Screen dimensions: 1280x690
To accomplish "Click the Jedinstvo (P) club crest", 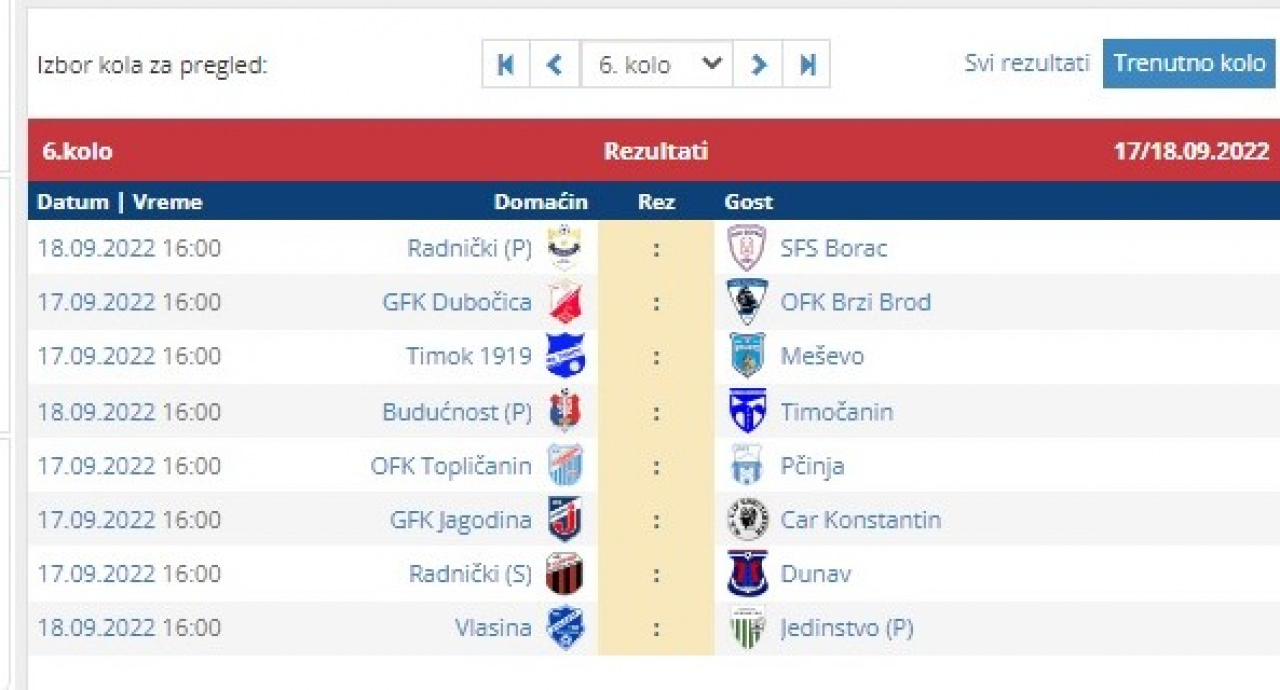I will 747,628.
